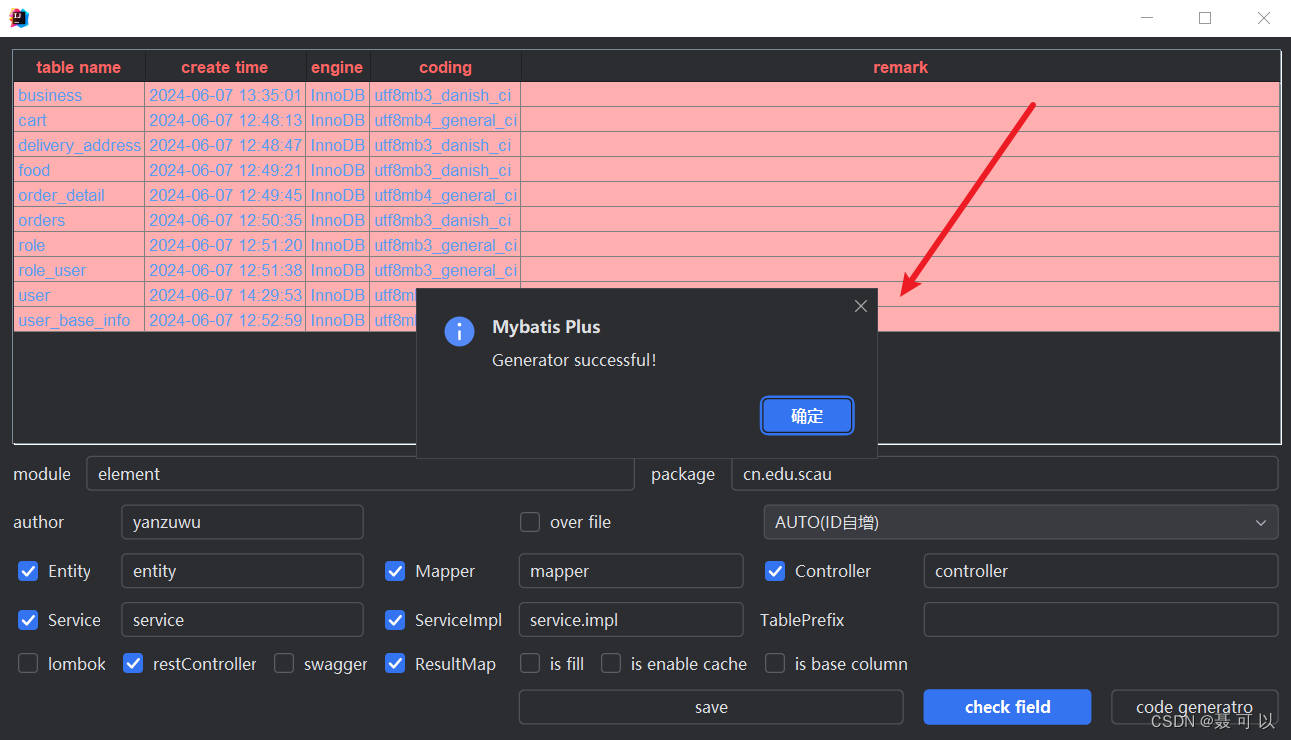1291x740 pixels.
Task: Select the role_user table row
Action: 647,270
